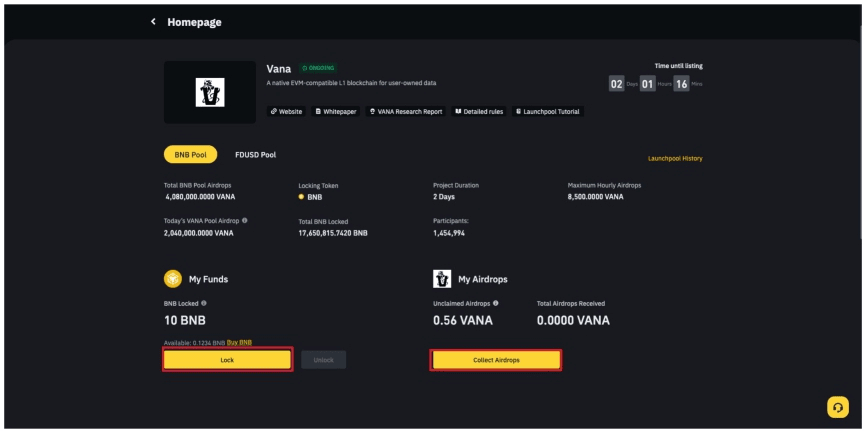Click the participants count 1,454,994
The height and width of the screenshot is (433, 866).
(449, 233)
